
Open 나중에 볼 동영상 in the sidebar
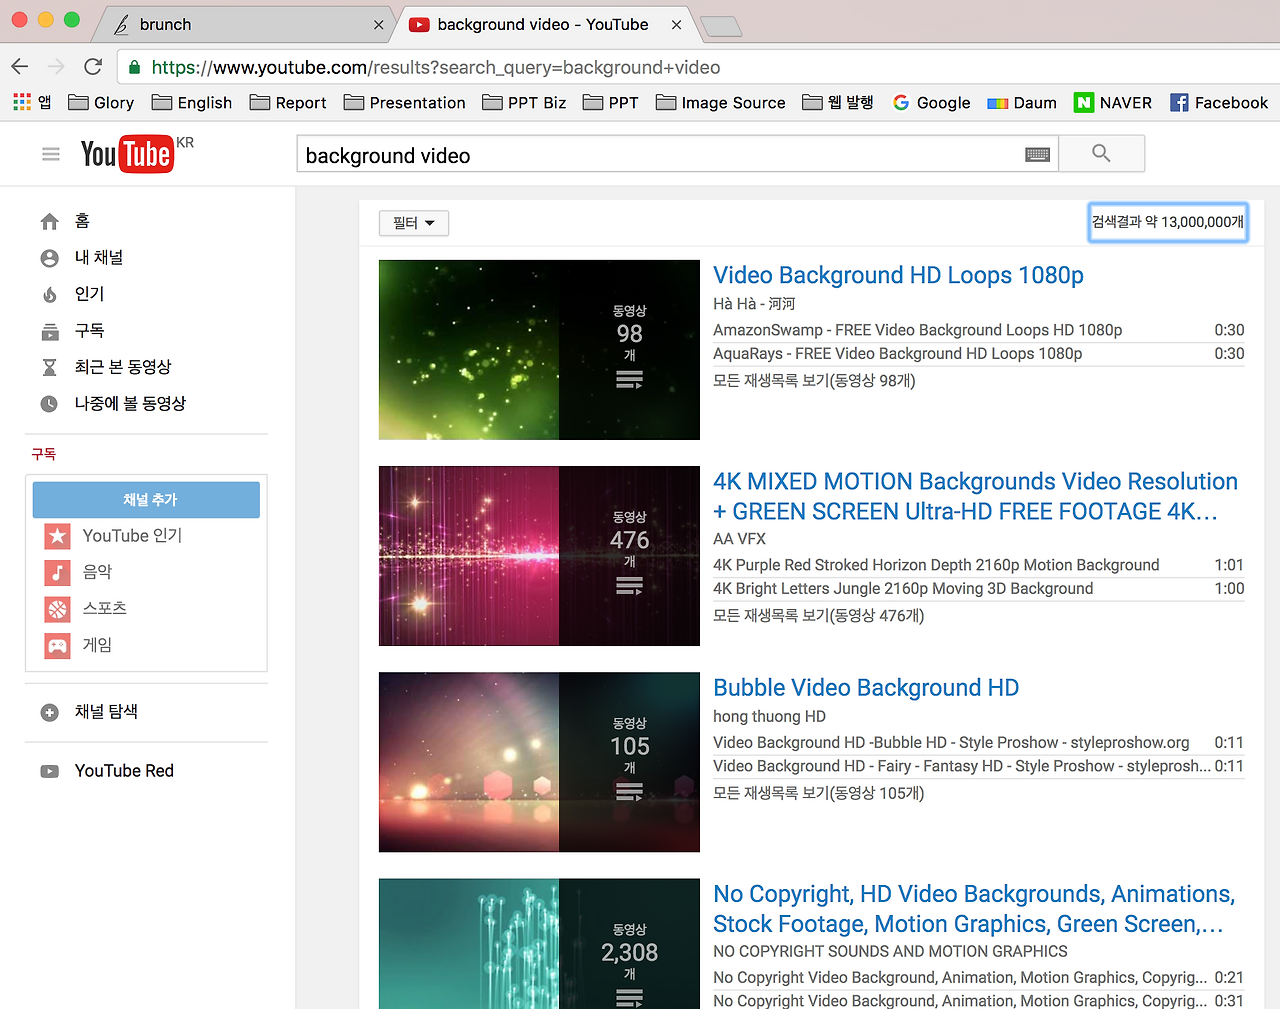[130, 404]
